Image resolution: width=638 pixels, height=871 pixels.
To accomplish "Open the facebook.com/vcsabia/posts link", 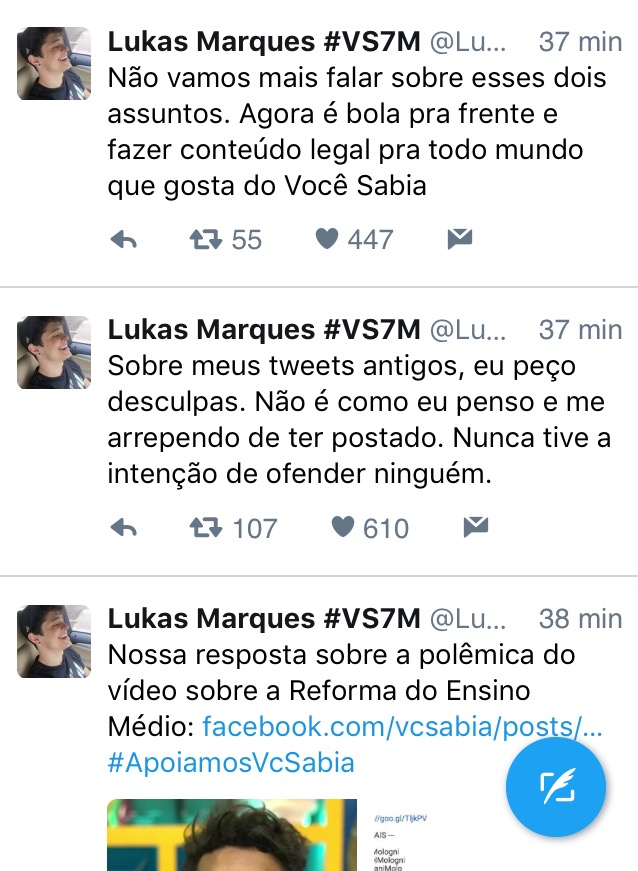I will (x=403, y=727).
